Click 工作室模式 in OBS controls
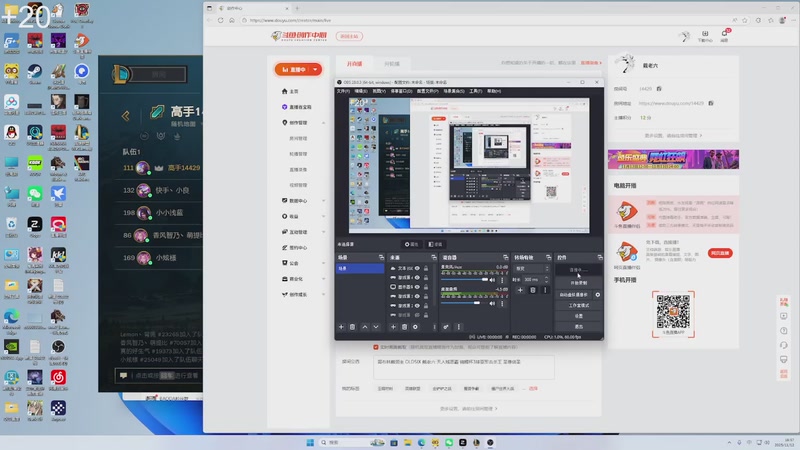 click(579, 305)
